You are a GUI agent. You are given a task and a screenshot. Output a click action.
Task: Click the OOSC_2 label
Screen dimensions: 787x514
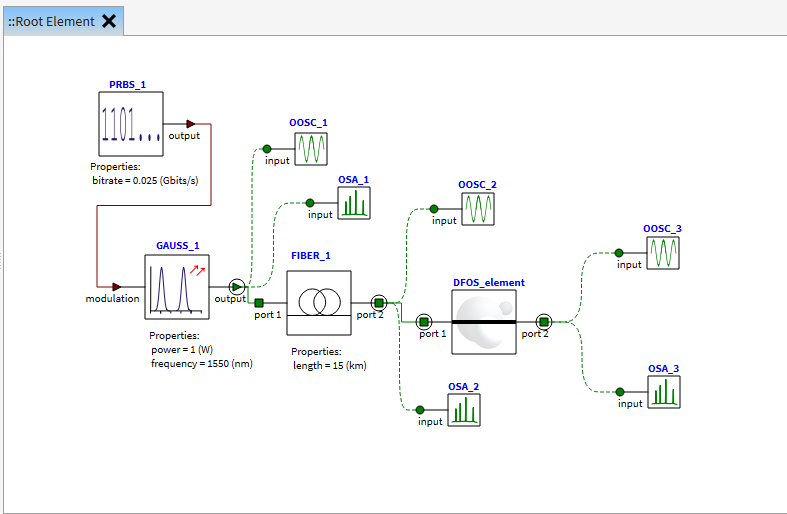pos(477,185)
